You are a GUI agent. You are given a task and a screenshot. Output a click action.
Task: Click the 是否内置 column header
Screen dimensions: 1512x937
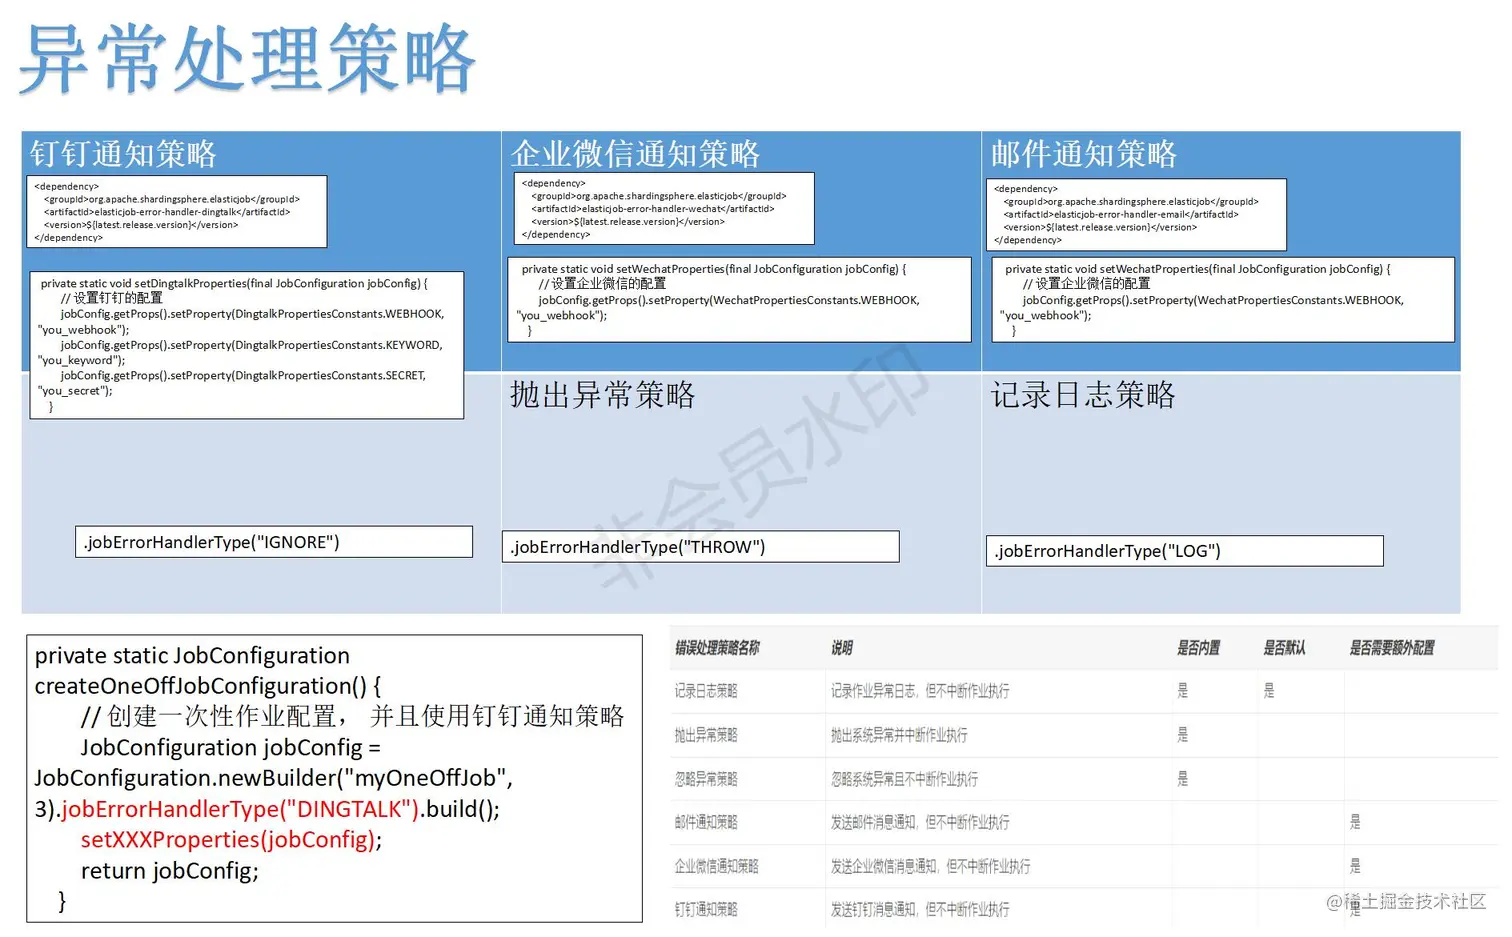[x=1198, y=647]
